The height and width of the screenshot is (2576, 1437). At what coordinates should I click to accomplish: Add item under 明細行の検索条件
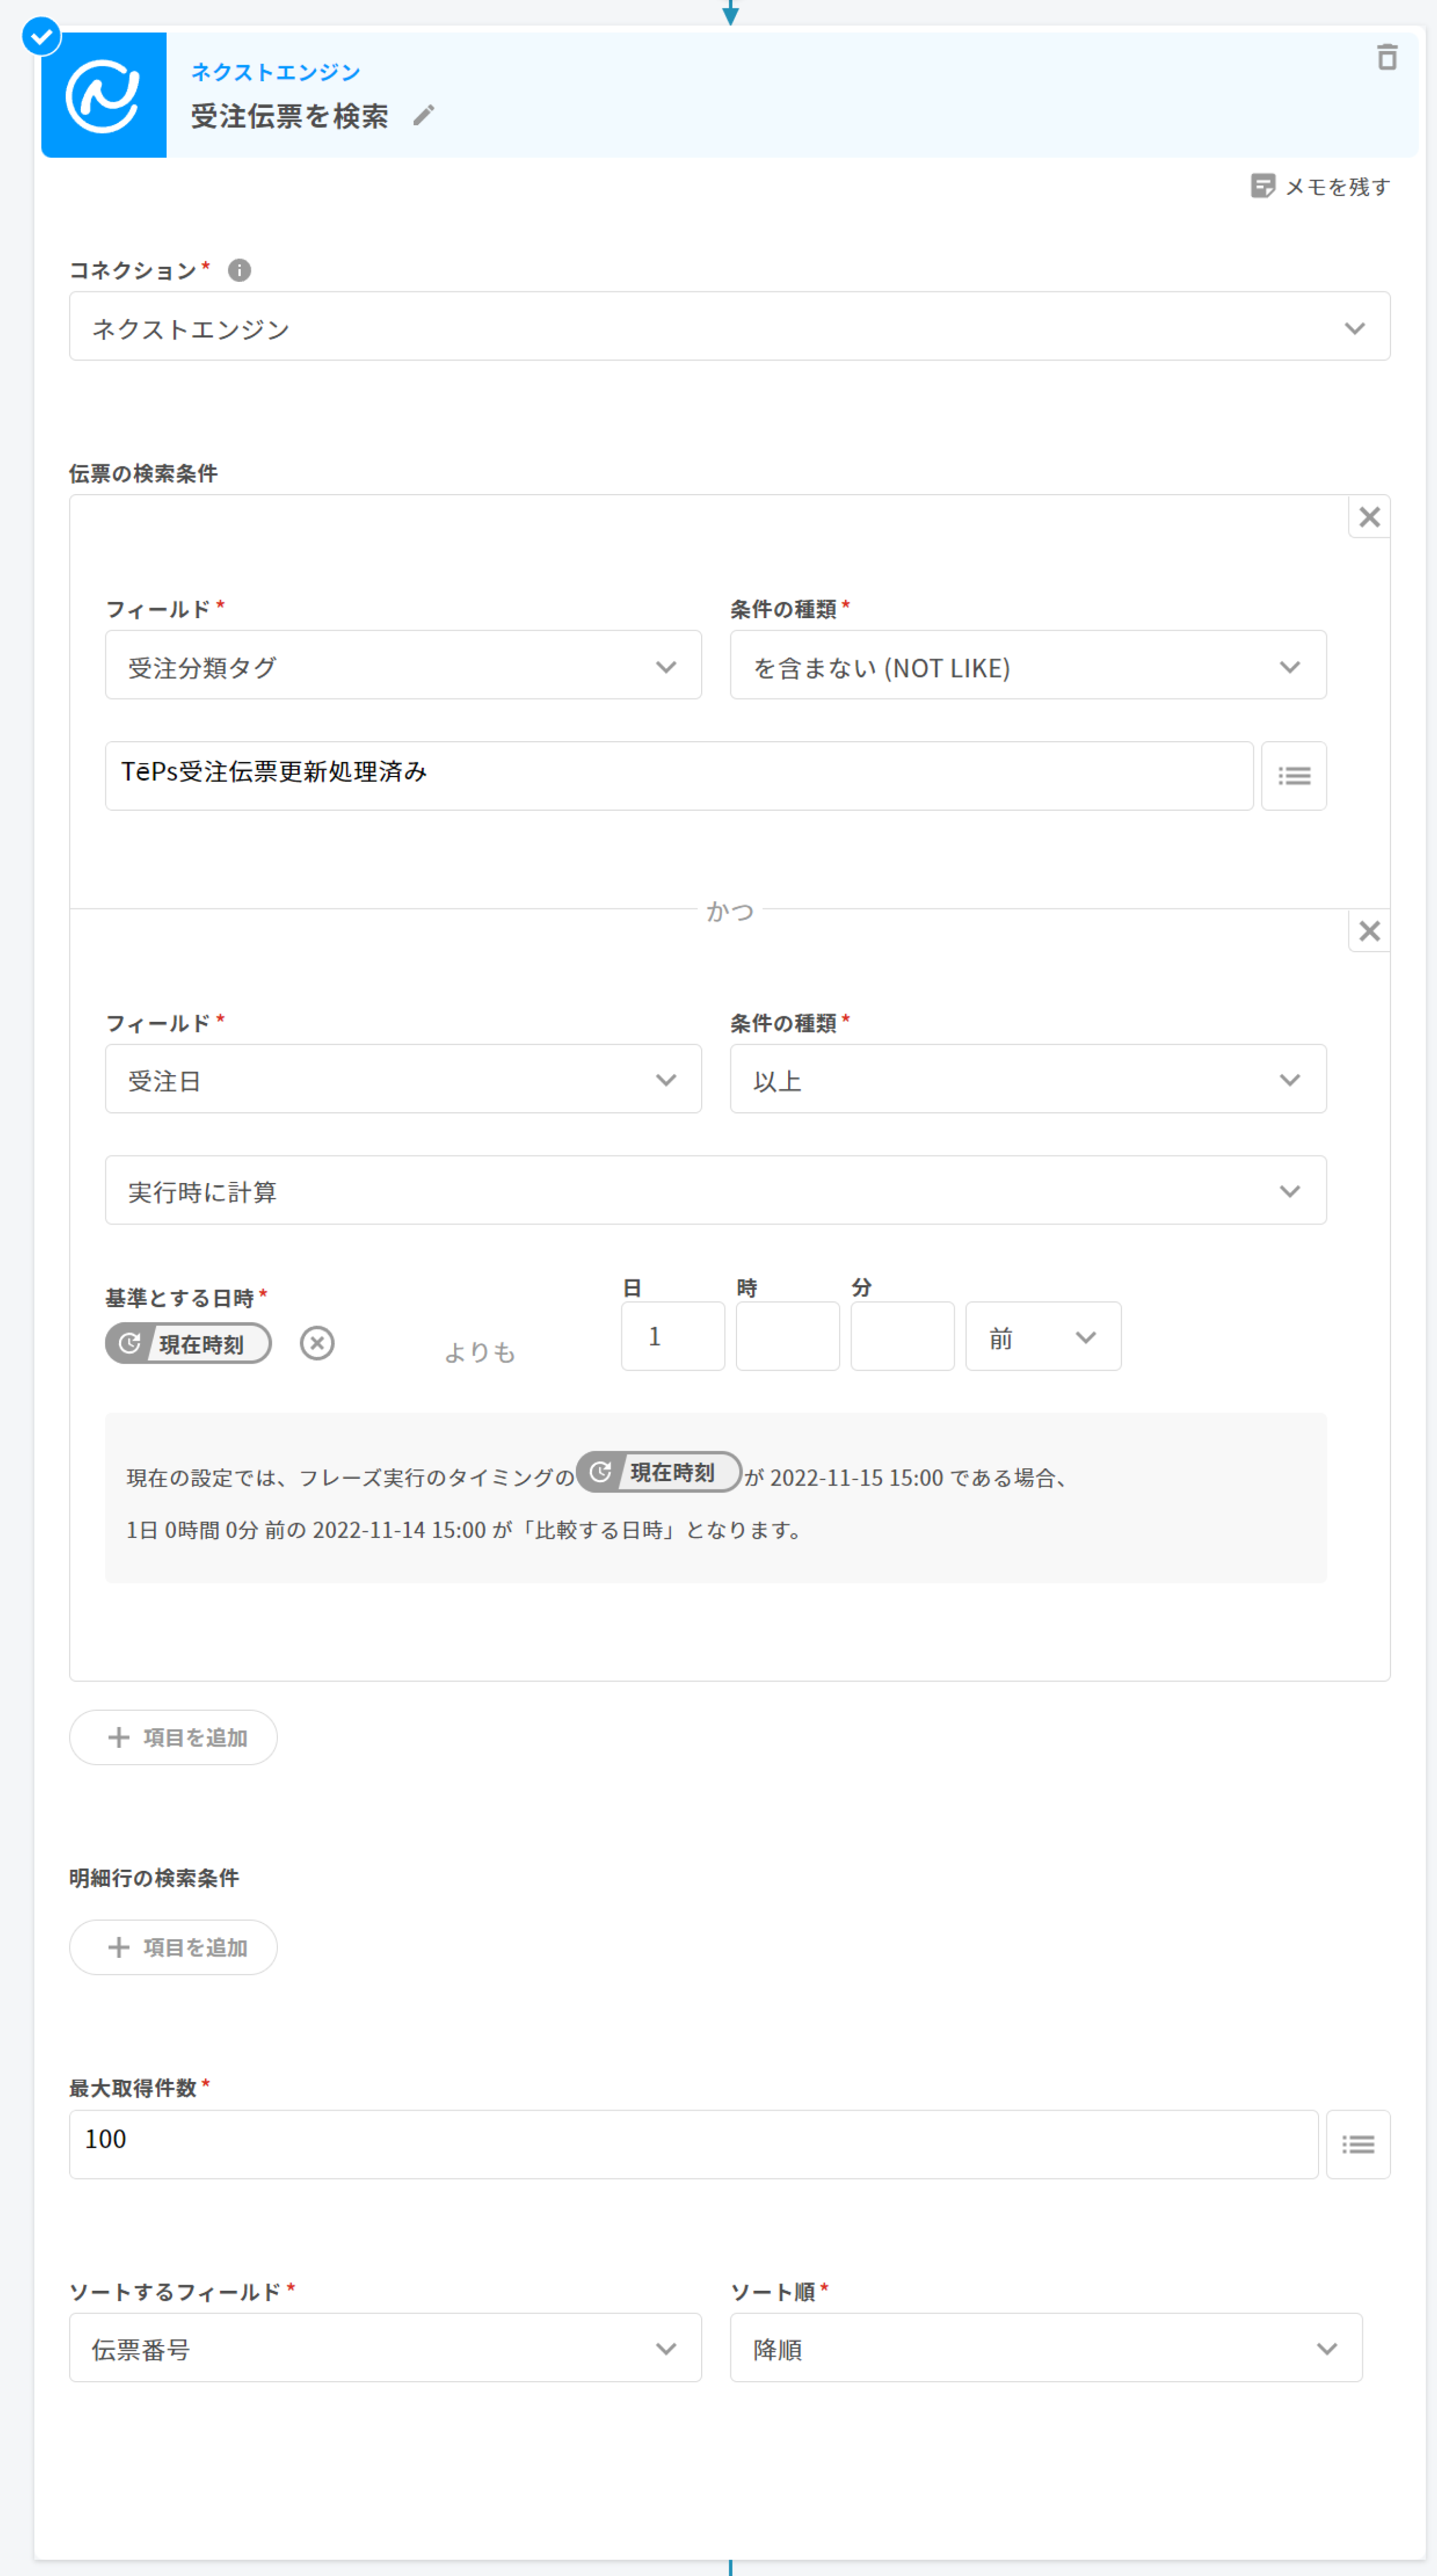pyautogui.click(x=173, y=1947)
